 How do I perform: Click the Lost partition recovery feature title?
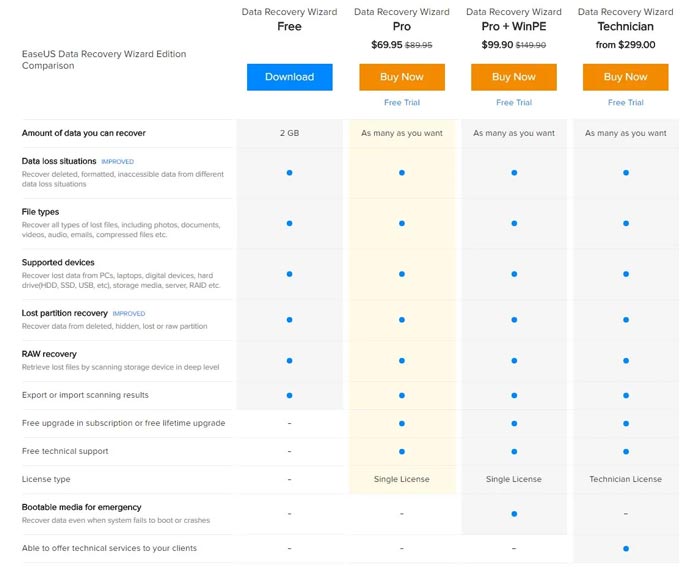click(64, 313)
